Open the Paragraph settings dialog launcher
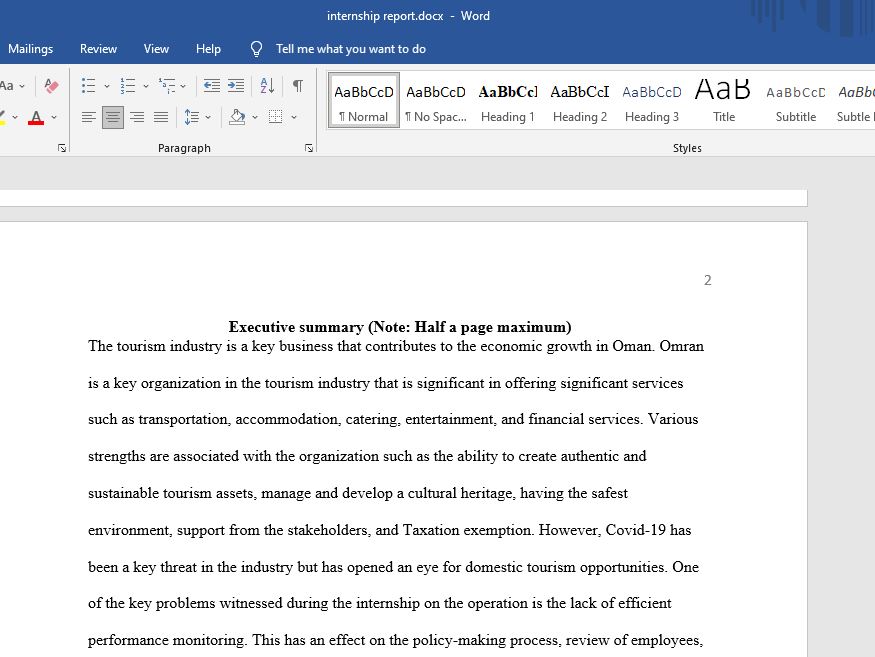This screenshot has width=875, height=657. (x=309, y=148)
